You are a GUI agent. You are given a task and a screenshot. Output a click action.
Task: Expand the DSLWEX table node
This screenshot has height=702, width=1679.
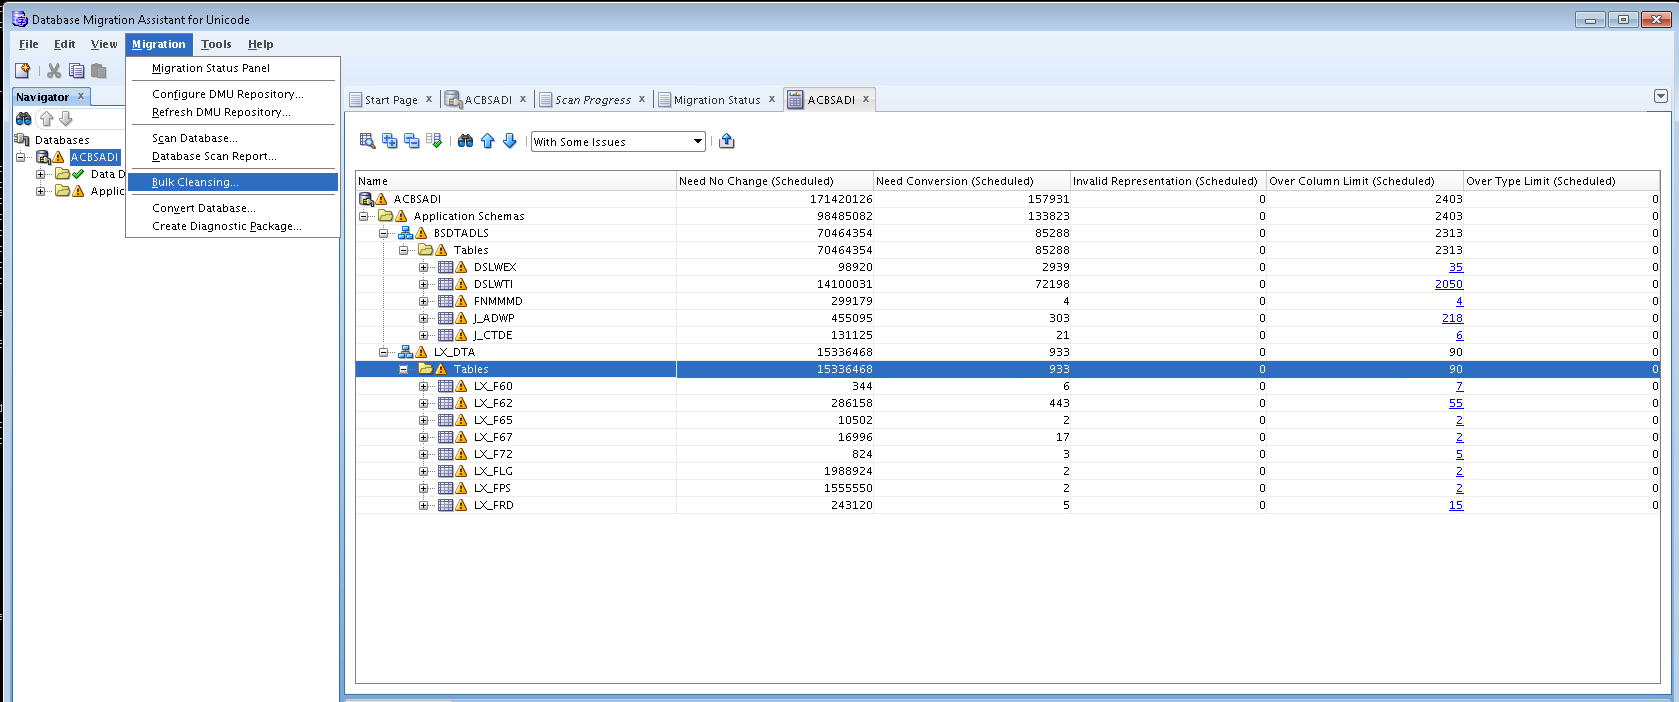tap(423, 267)
